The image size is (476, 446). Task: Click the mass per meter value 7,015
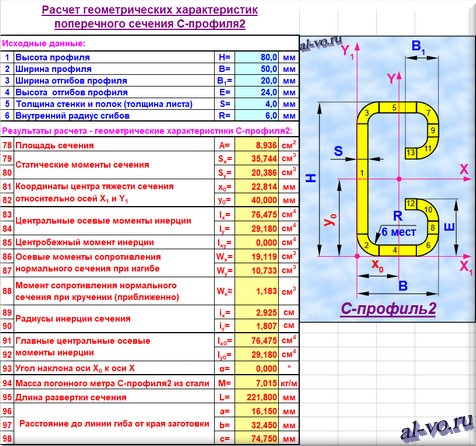click(x=256, y=383)
